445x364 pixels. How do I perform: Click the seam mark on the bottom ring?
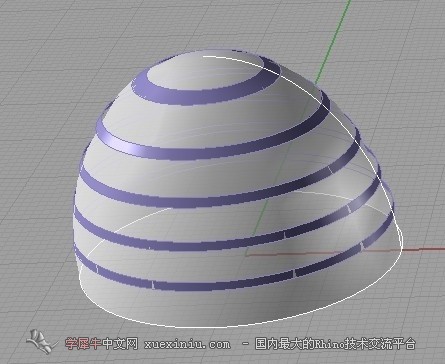pos(153,285)
